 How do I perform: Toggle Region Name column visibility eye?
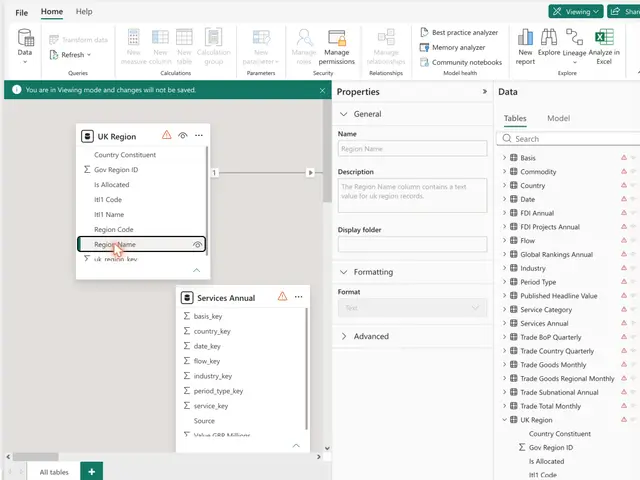click(x=198, y=244)
